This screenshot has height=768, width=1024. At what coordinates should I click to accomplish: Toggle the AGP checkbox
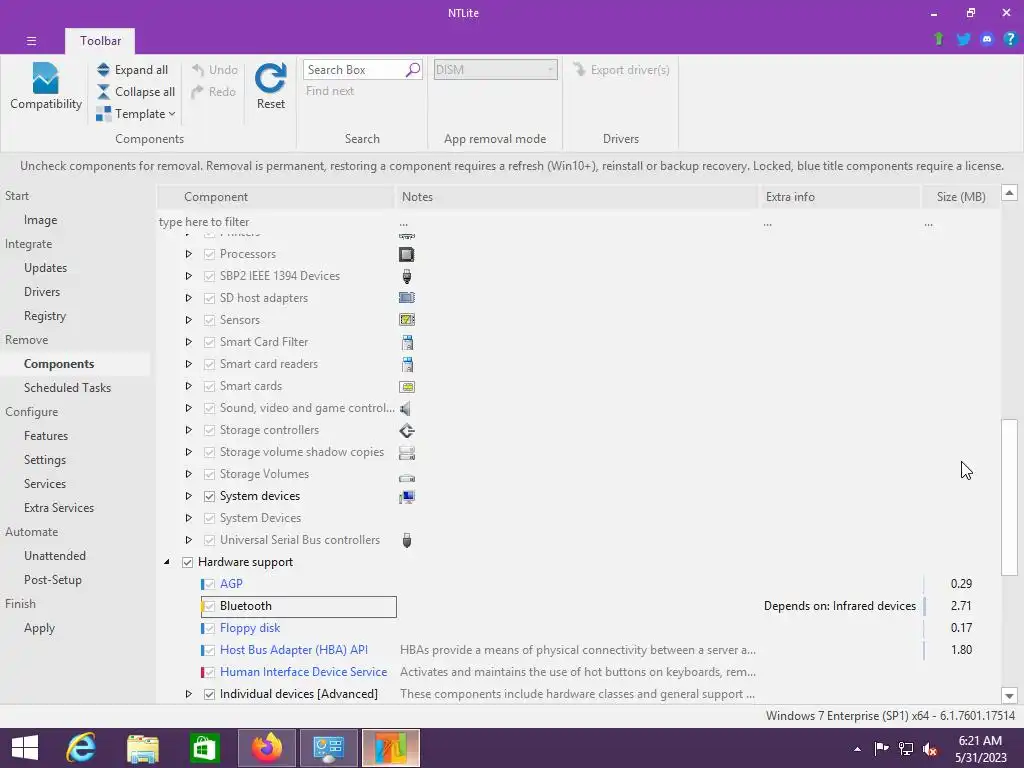point(209,584)
